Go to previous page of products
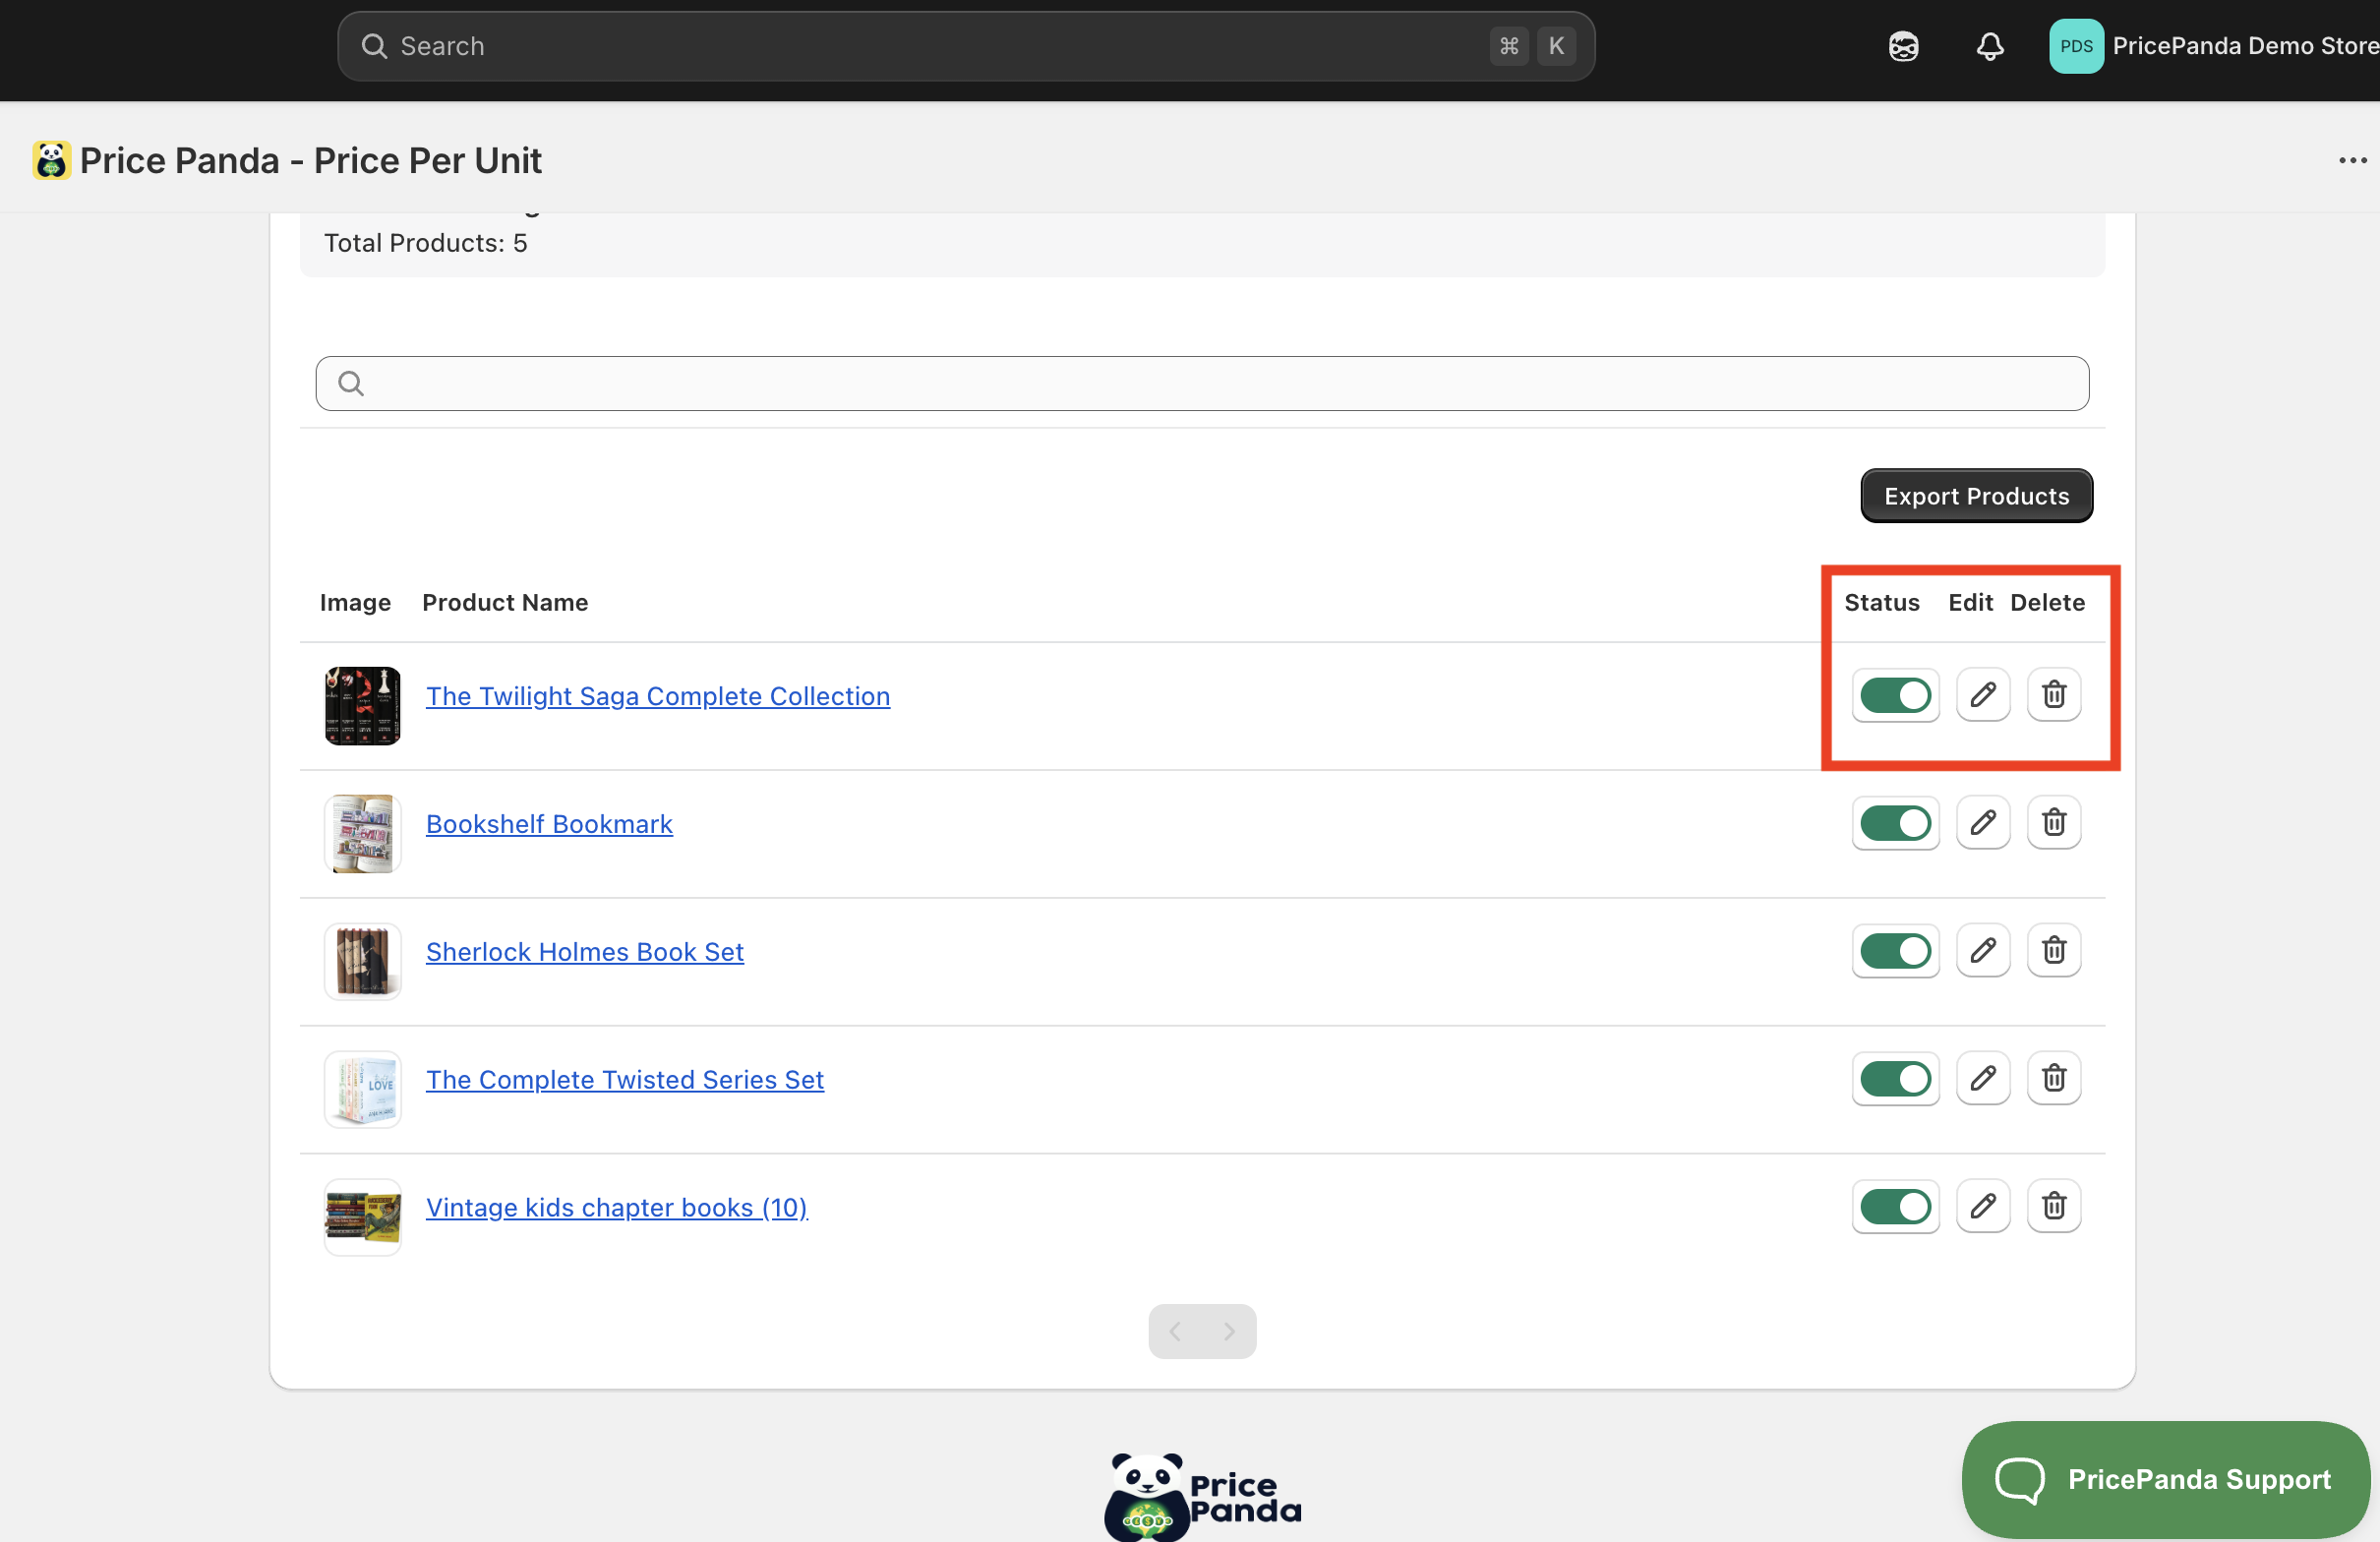This screenshot has width=2380, height=1542. (1175, 1331)
